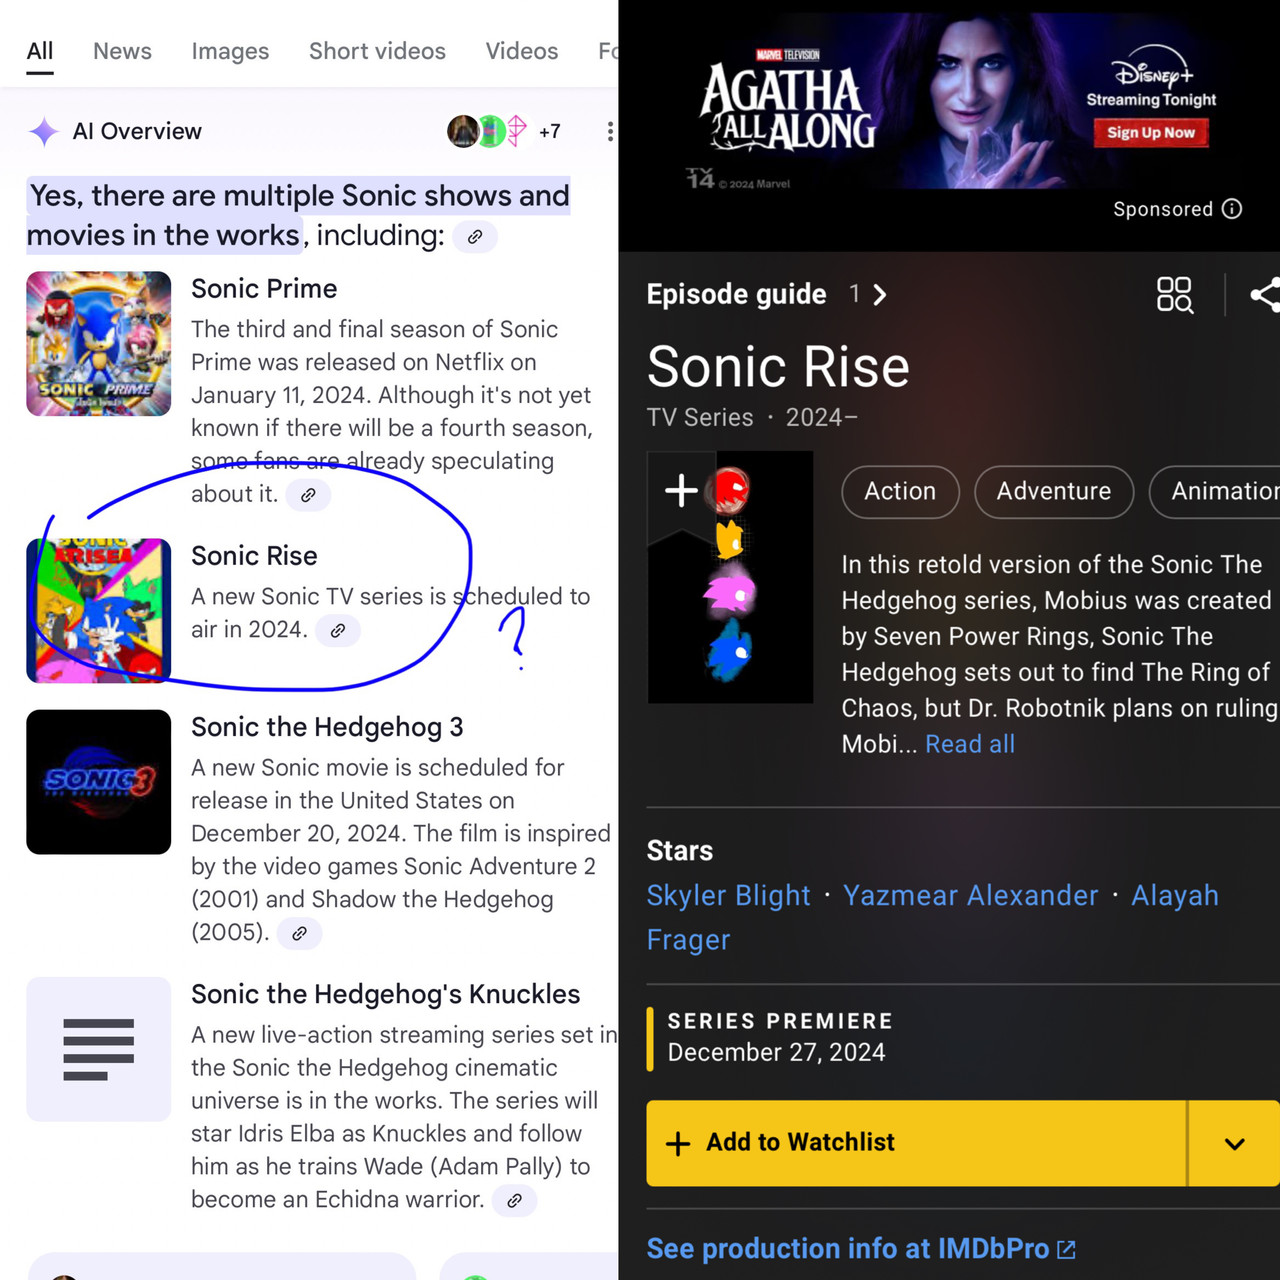Click Sign Up Now on Disney+ ad

tap(1151, 133)
